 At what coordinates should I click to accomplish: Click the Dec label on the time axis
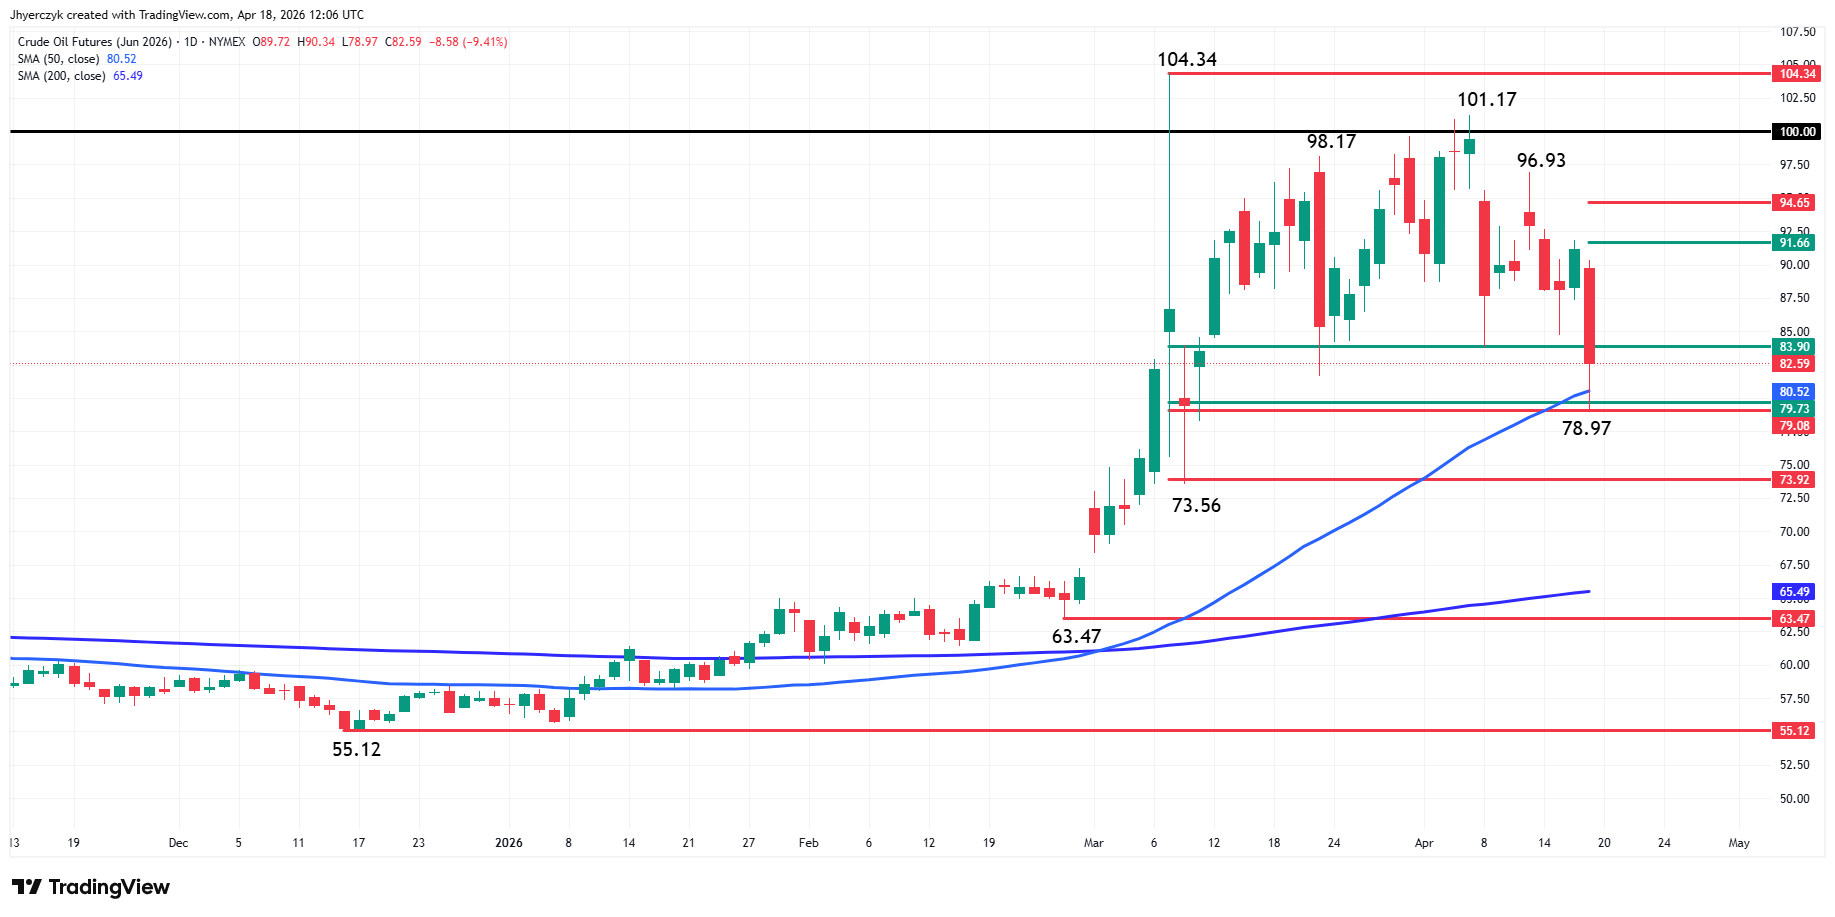[178, 843]
